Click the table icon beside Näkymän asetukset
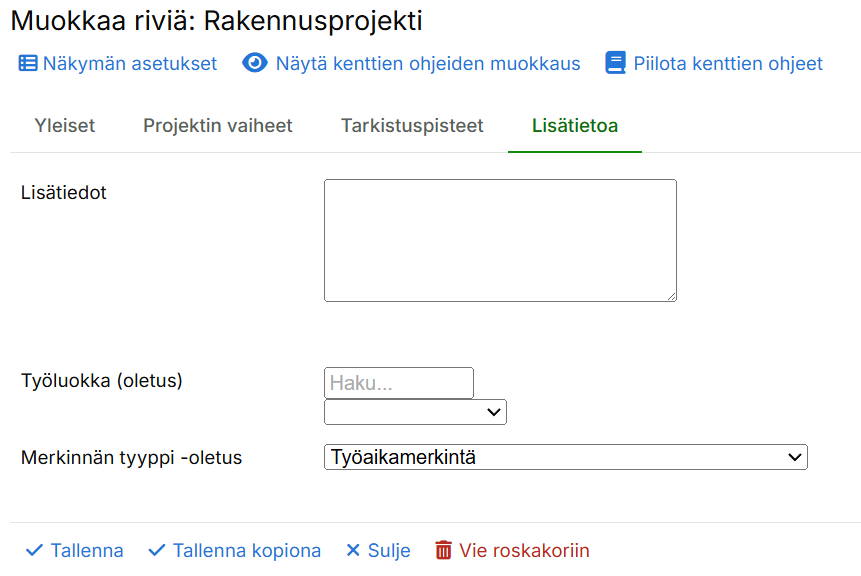 (x=28, y=64)
